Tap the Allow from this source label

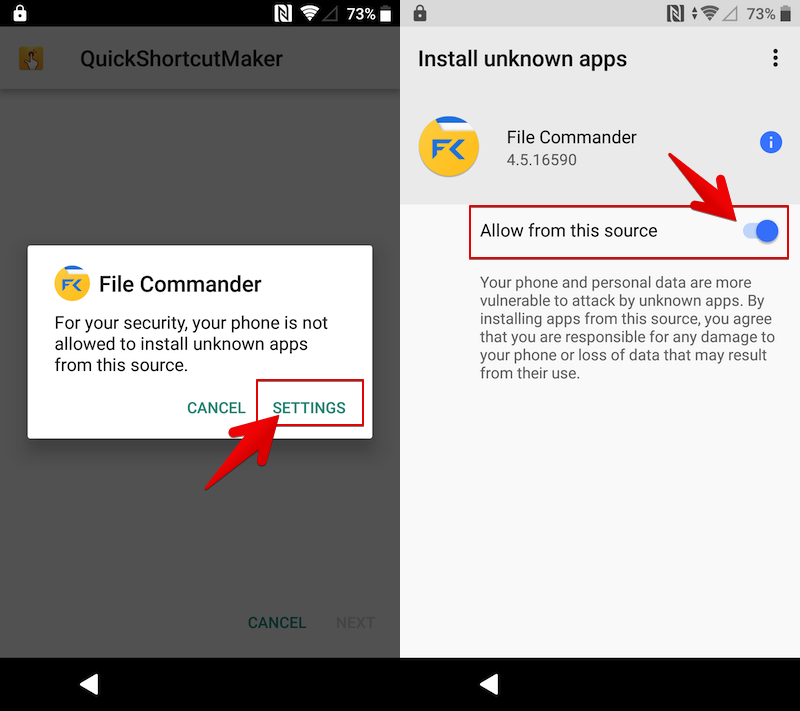(x=568, y=231)
